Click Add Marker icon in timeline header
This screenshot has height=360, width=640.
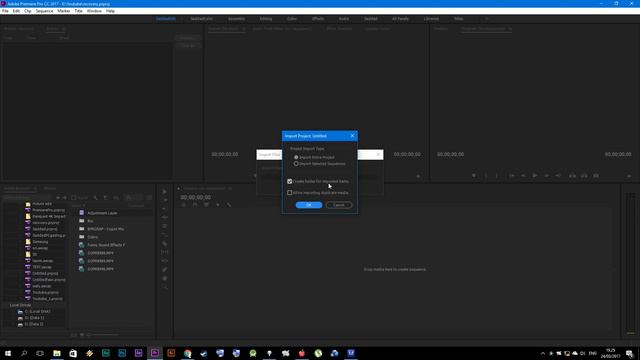coord(218,204)
